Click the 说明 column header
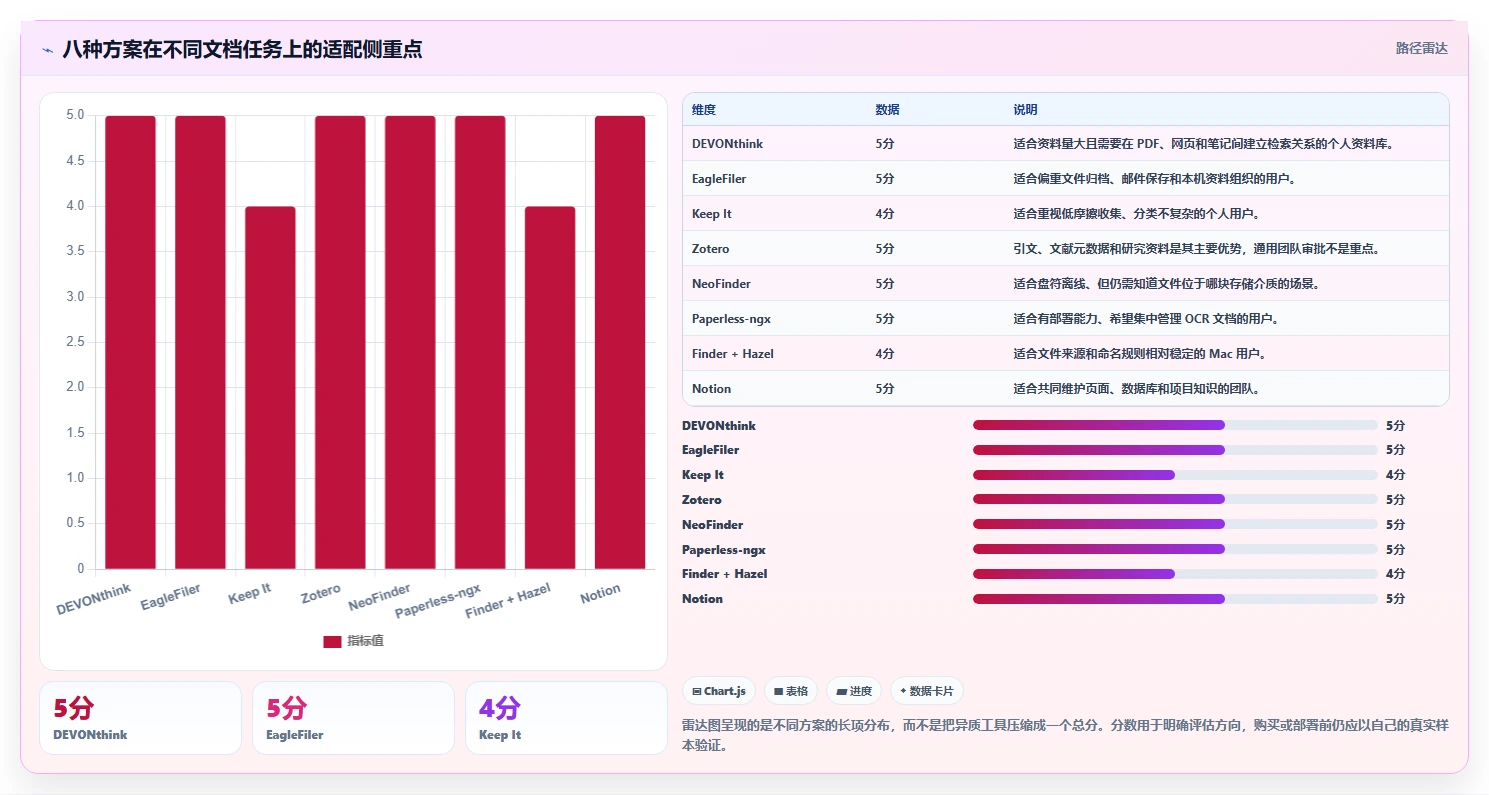 point(1025,109)
